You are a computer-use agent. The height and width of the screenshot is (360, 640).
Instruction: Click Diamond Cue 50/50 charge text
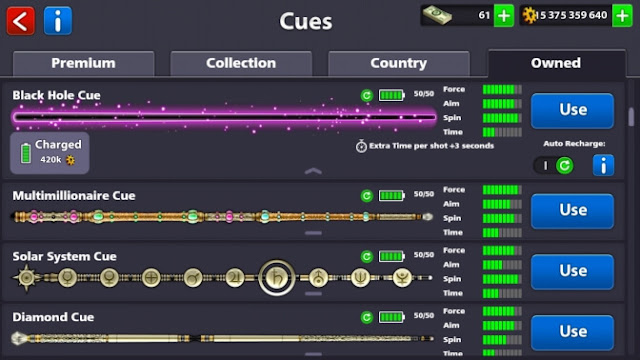coord(424,316)
